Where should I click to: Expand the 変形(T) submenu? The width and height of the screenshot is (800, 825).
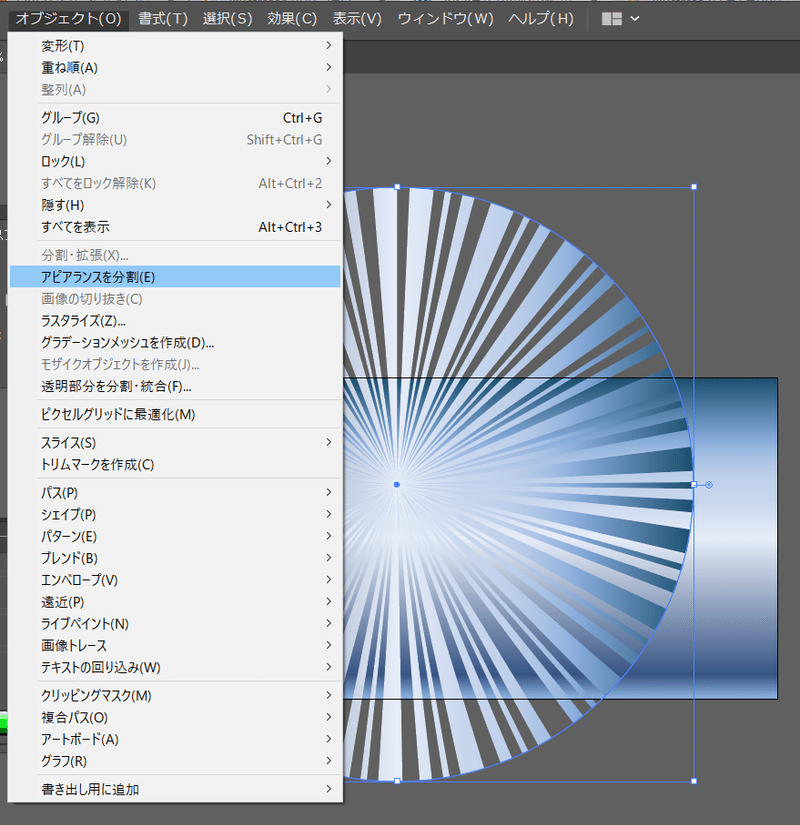coord(175,46)
